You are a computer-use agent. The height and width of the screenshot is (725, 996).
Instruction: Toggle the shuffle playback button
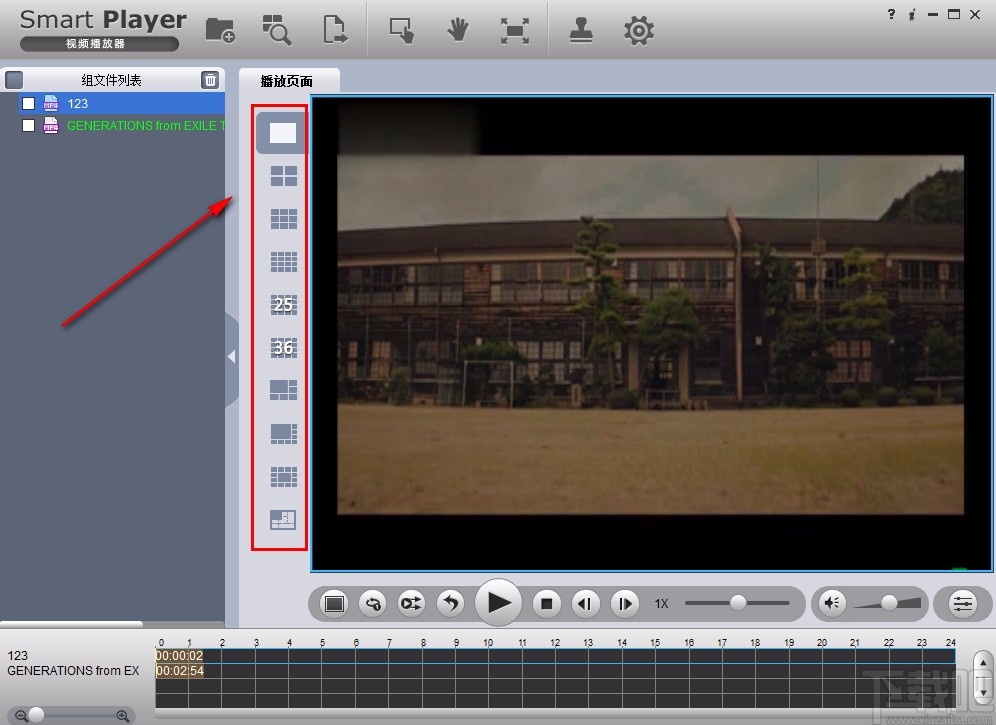pyautogui.click(x=411, y=603)
